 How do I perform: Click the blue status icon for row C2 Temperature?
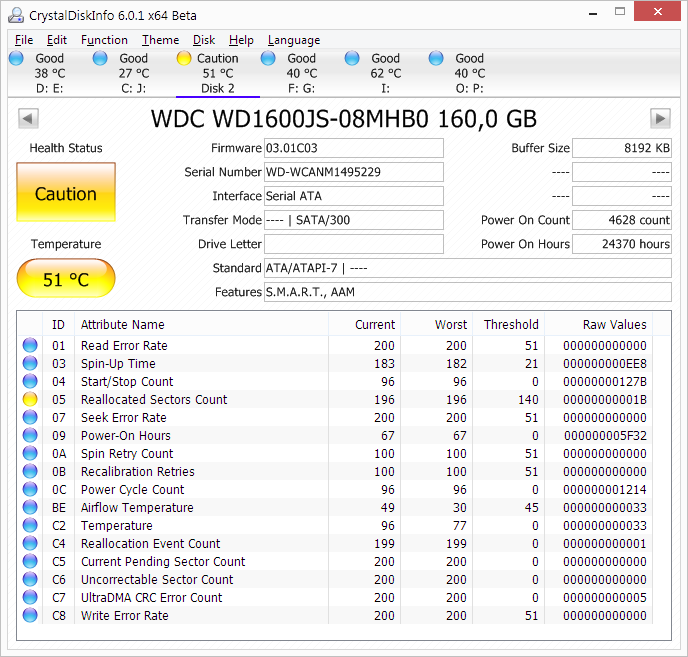(x=30, y=525)
